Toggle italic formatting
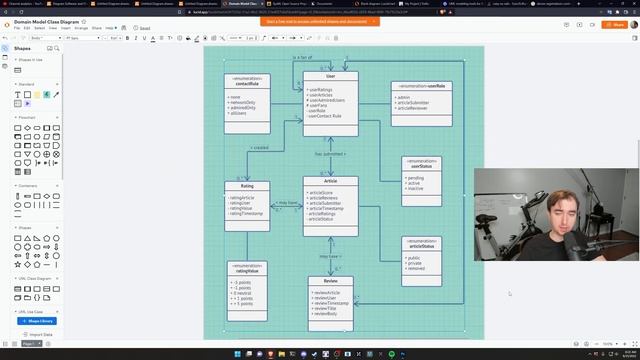The image size is (640, 360). (x=136, y=38)
